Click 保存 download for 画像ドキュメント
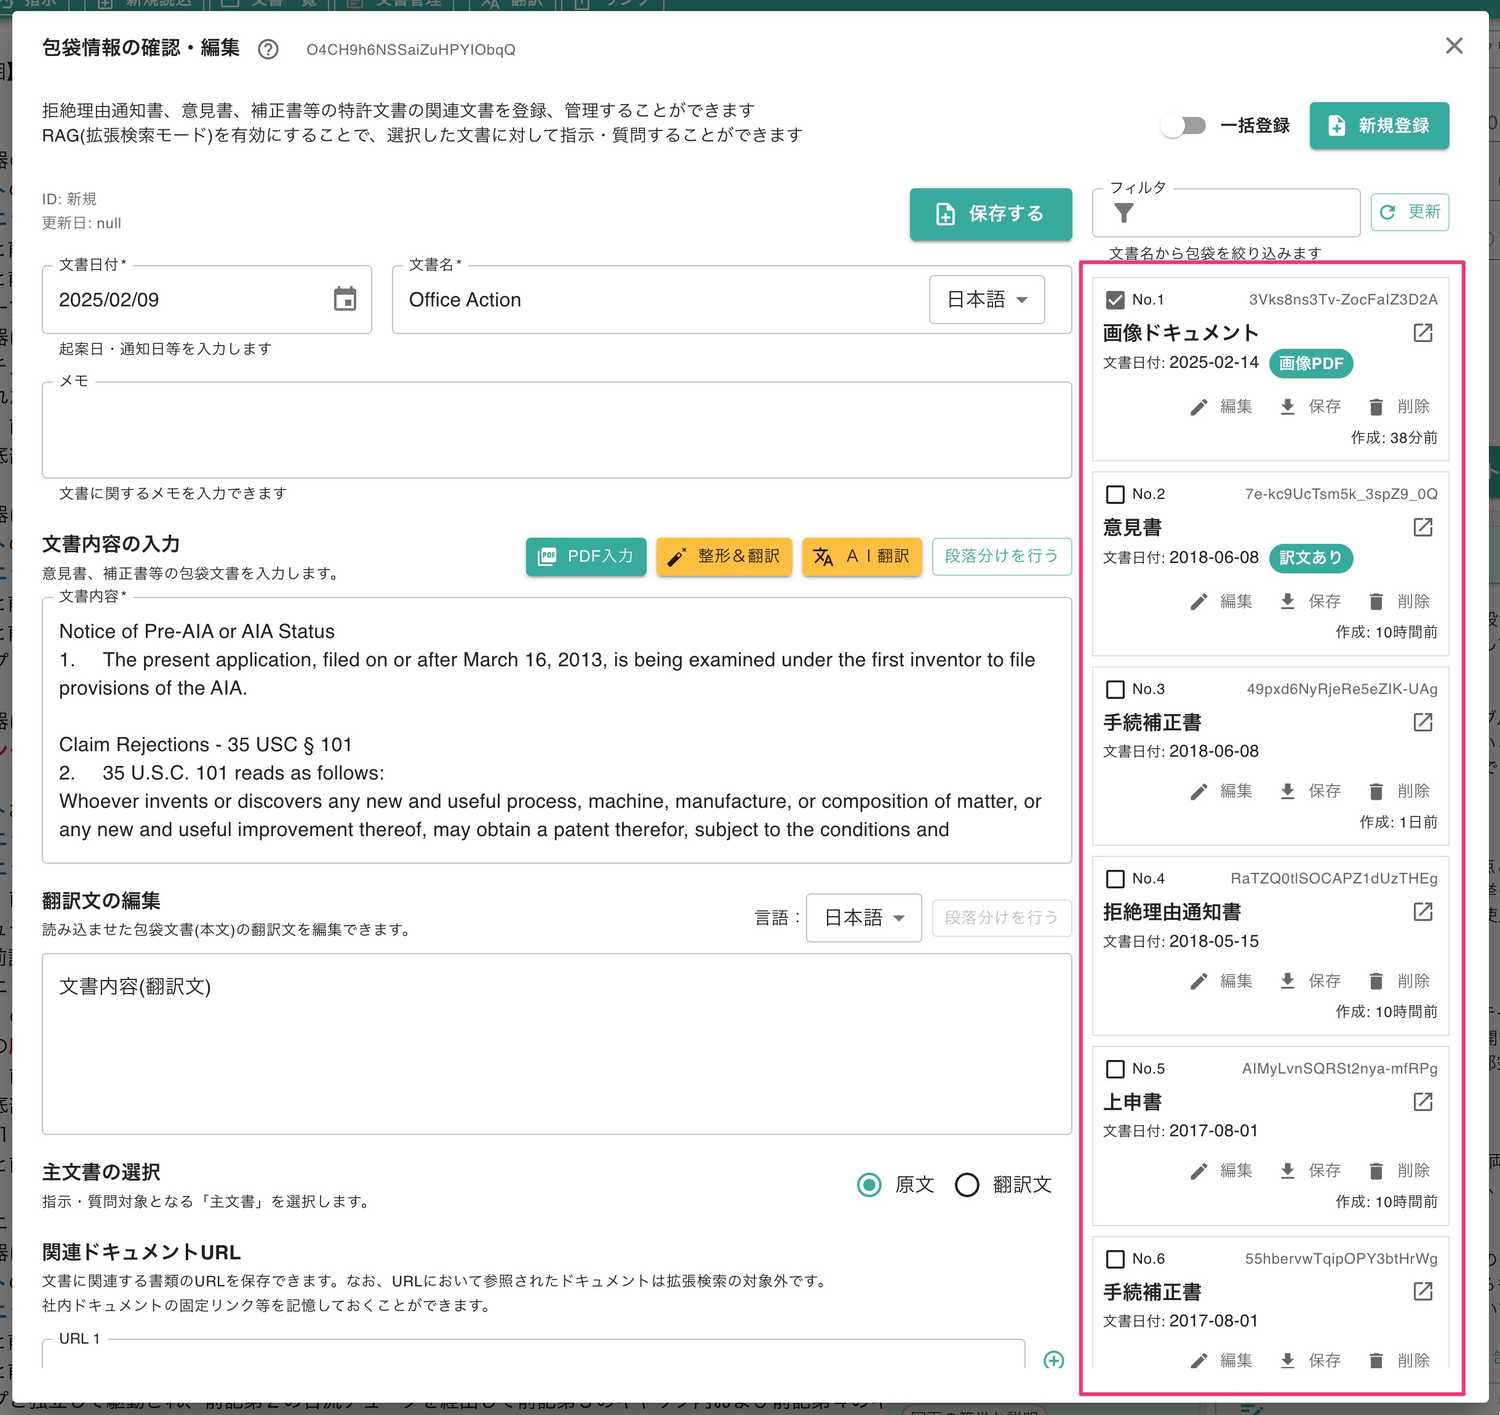The height and width of the screenshot is (1415, 1500). 1310,407
